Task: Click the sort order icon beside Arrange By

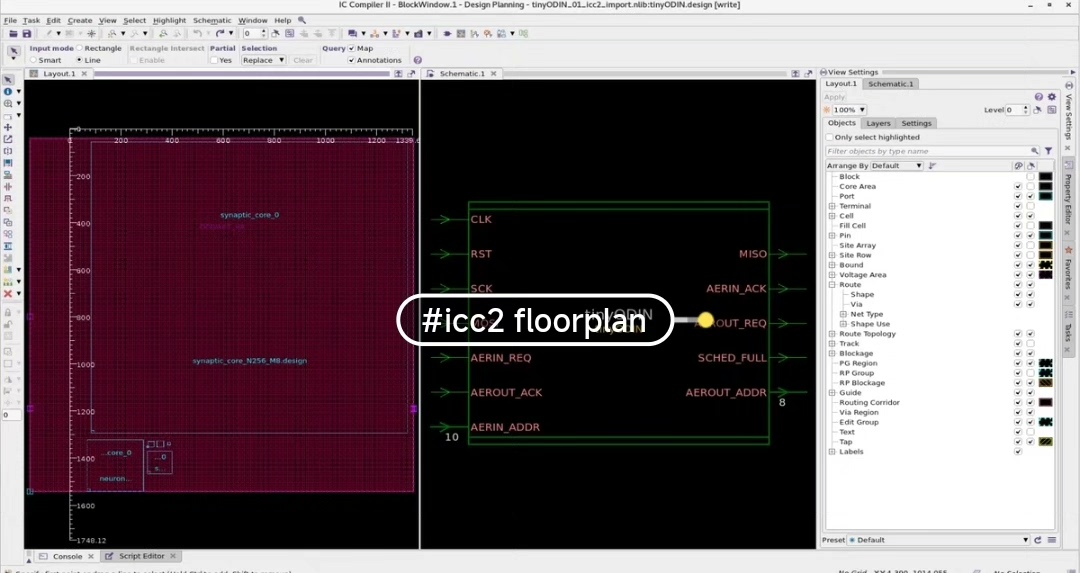Action: pos(933,166)
